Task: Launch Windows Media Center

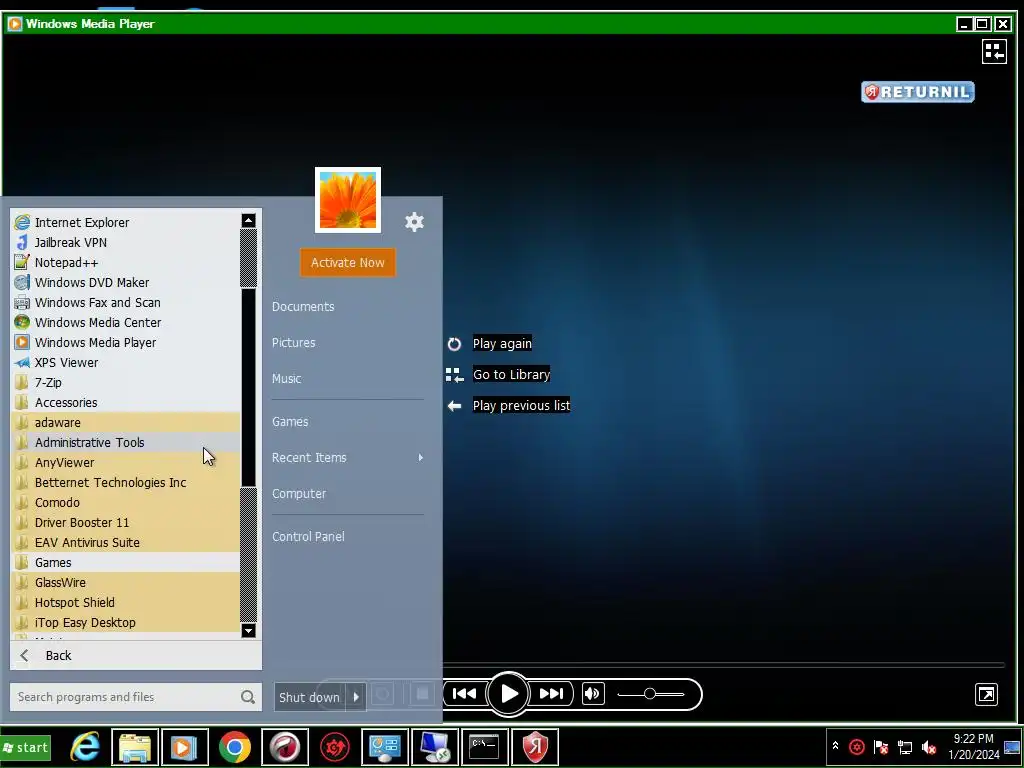Action: point(125,323)
